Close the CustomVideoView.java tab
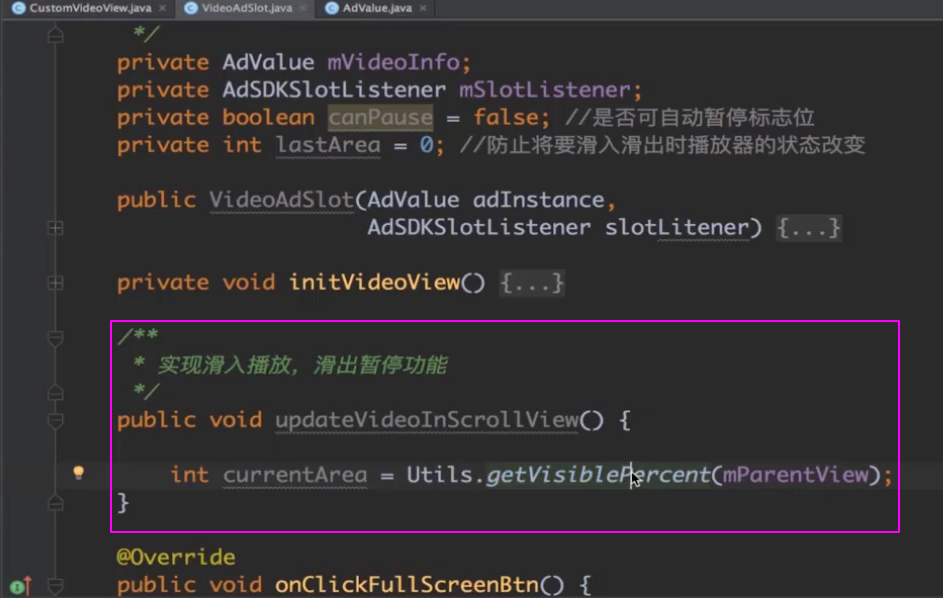This screenshot has height=598, width=943. (x=162, y=8)
